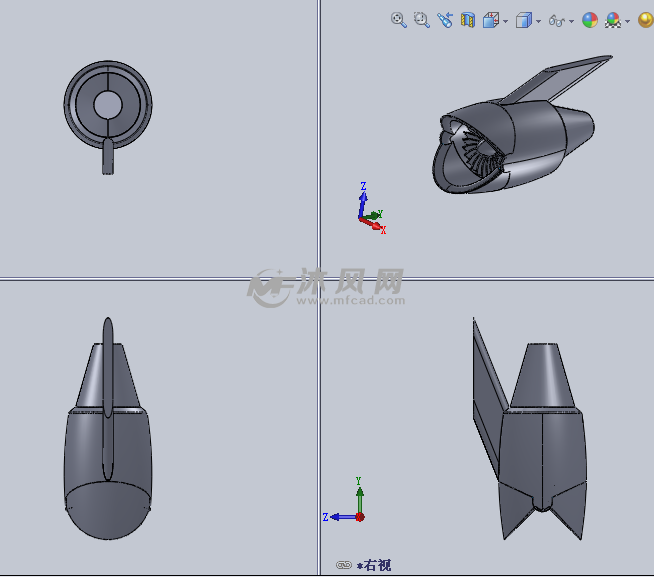The height and width of the screenshot is (577, 654).
Task: Click the linked views chain icon
Action: (344, 565)
